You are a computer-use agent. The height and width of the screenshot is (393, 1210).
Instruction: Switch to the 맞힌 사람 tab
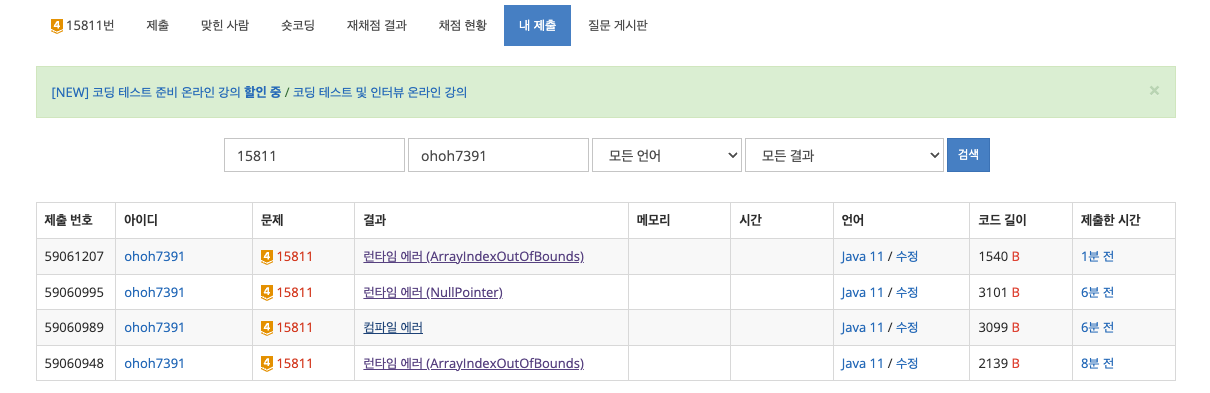(225, 25)
